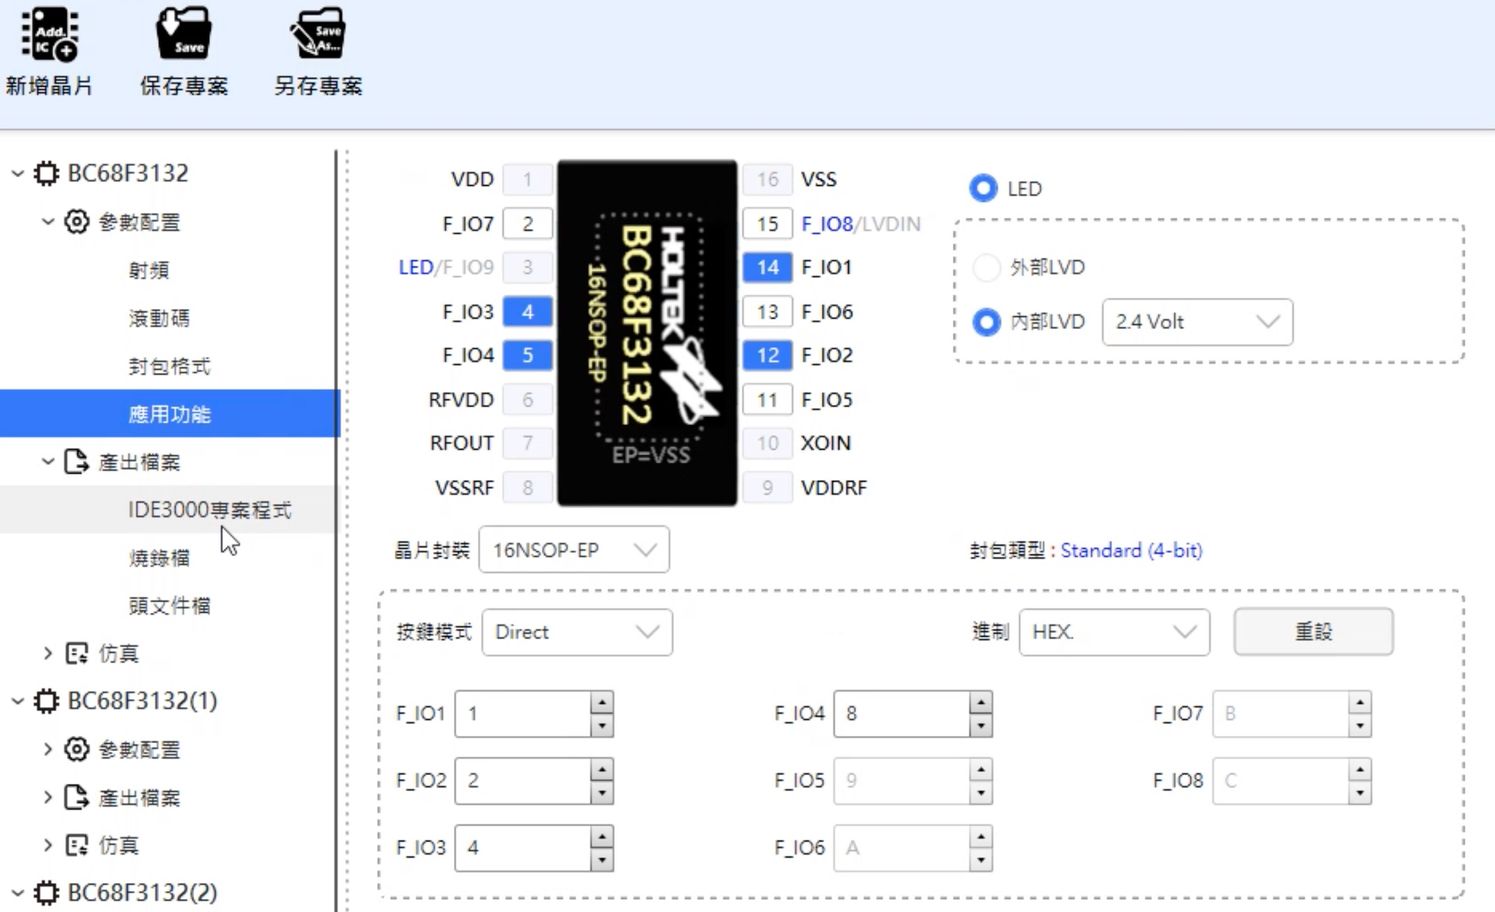The width and height of the screenshot is (1495, 912).
Task: Click the Save project toolbar icon
Action: tap(184, 34)
